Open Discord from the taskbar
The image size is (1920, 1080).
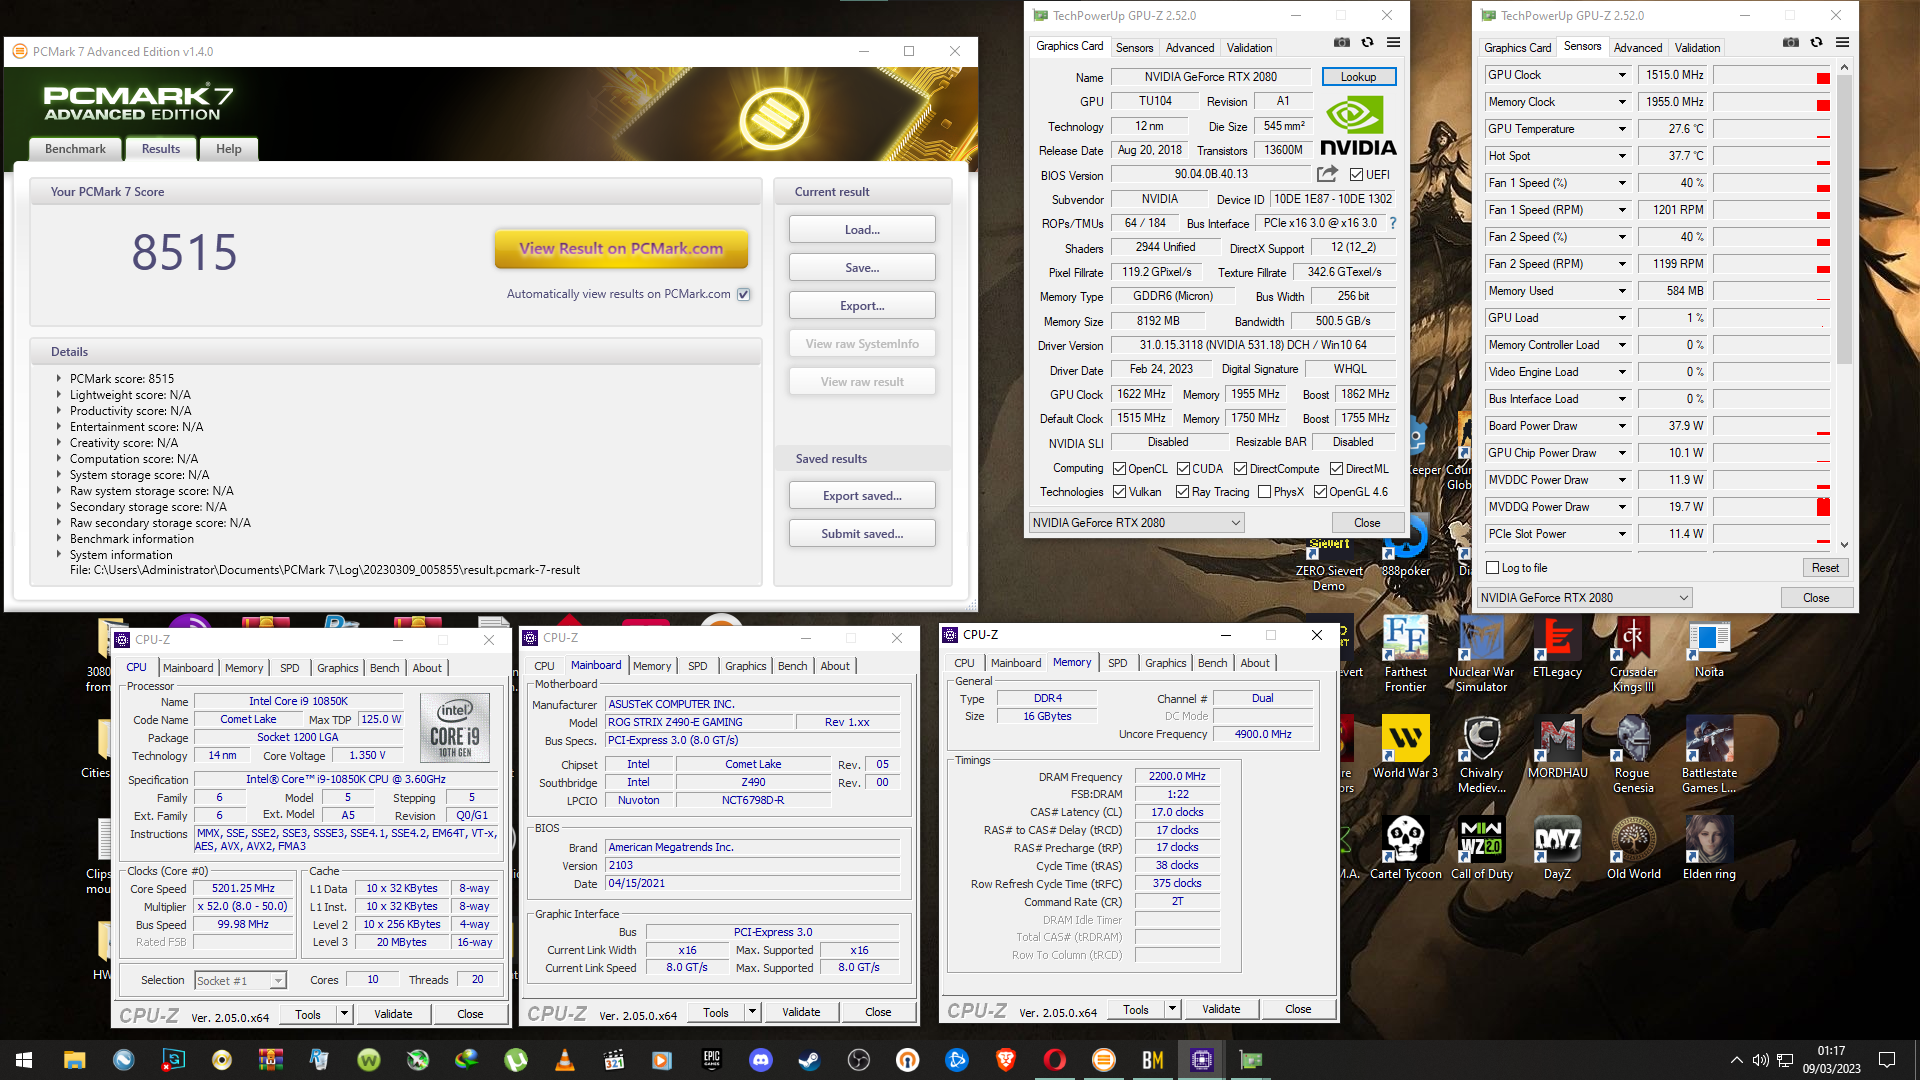click(761, 1060)
